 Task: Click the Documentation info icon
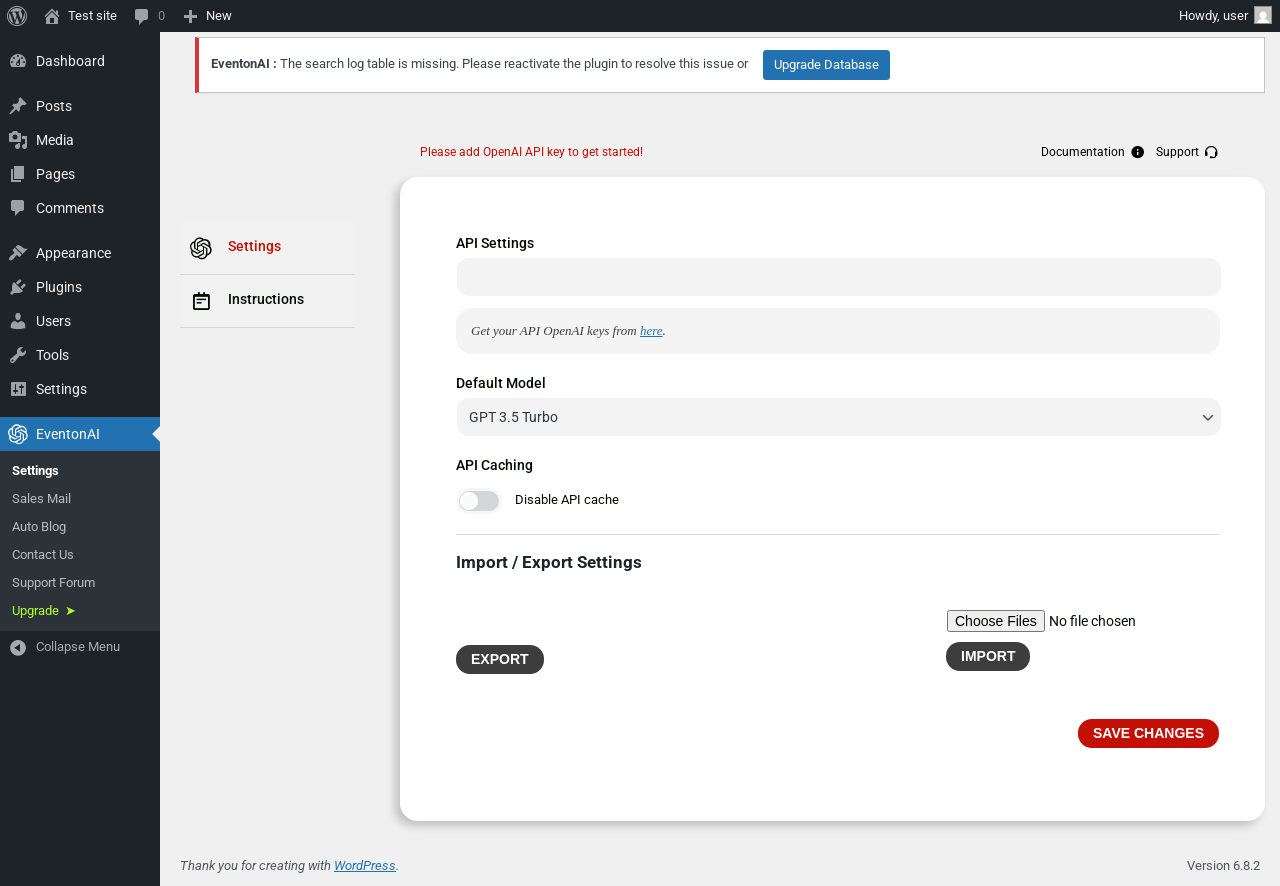click(1137, 152)
